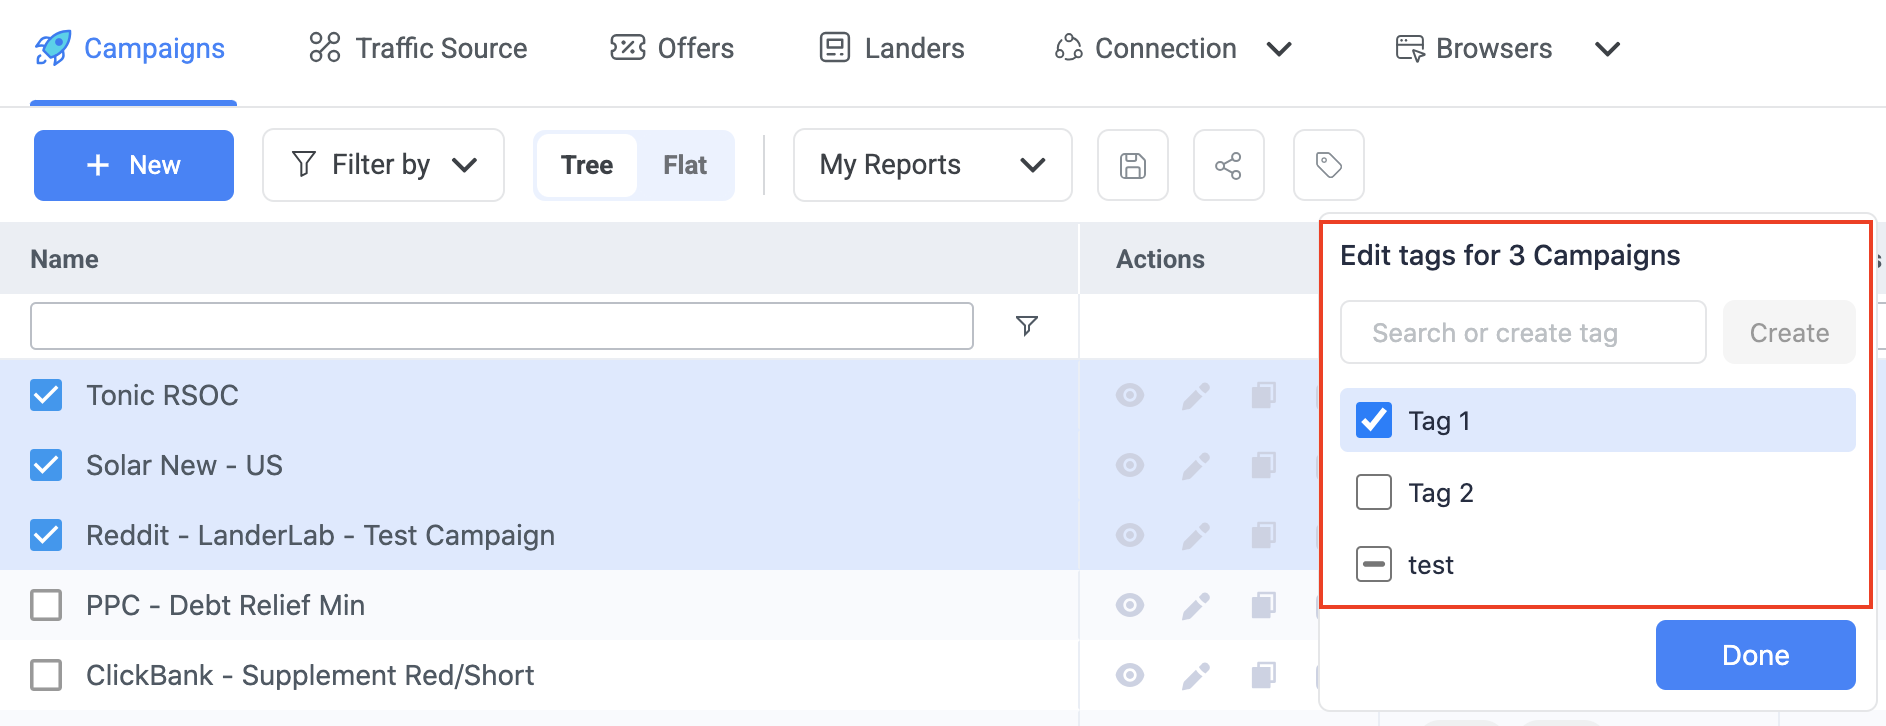The image size is (1886, 726).
Task: Toggle the indeterminate test tag checkbox
Action: 1374,564
